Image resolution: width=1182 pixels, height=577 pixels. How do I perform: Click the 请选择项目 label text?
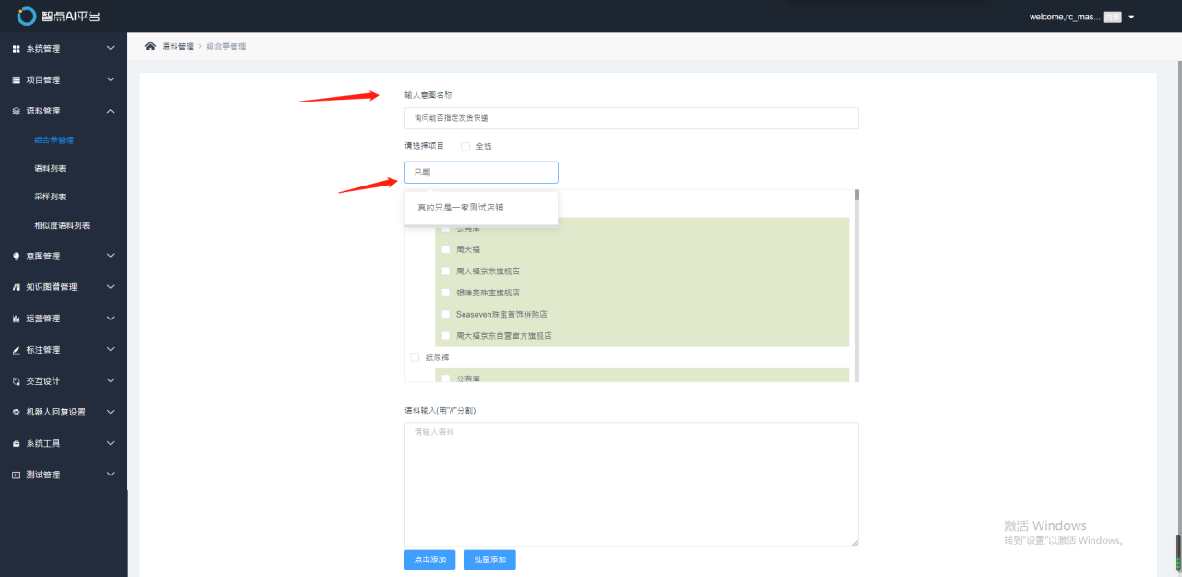coord(424,146)
